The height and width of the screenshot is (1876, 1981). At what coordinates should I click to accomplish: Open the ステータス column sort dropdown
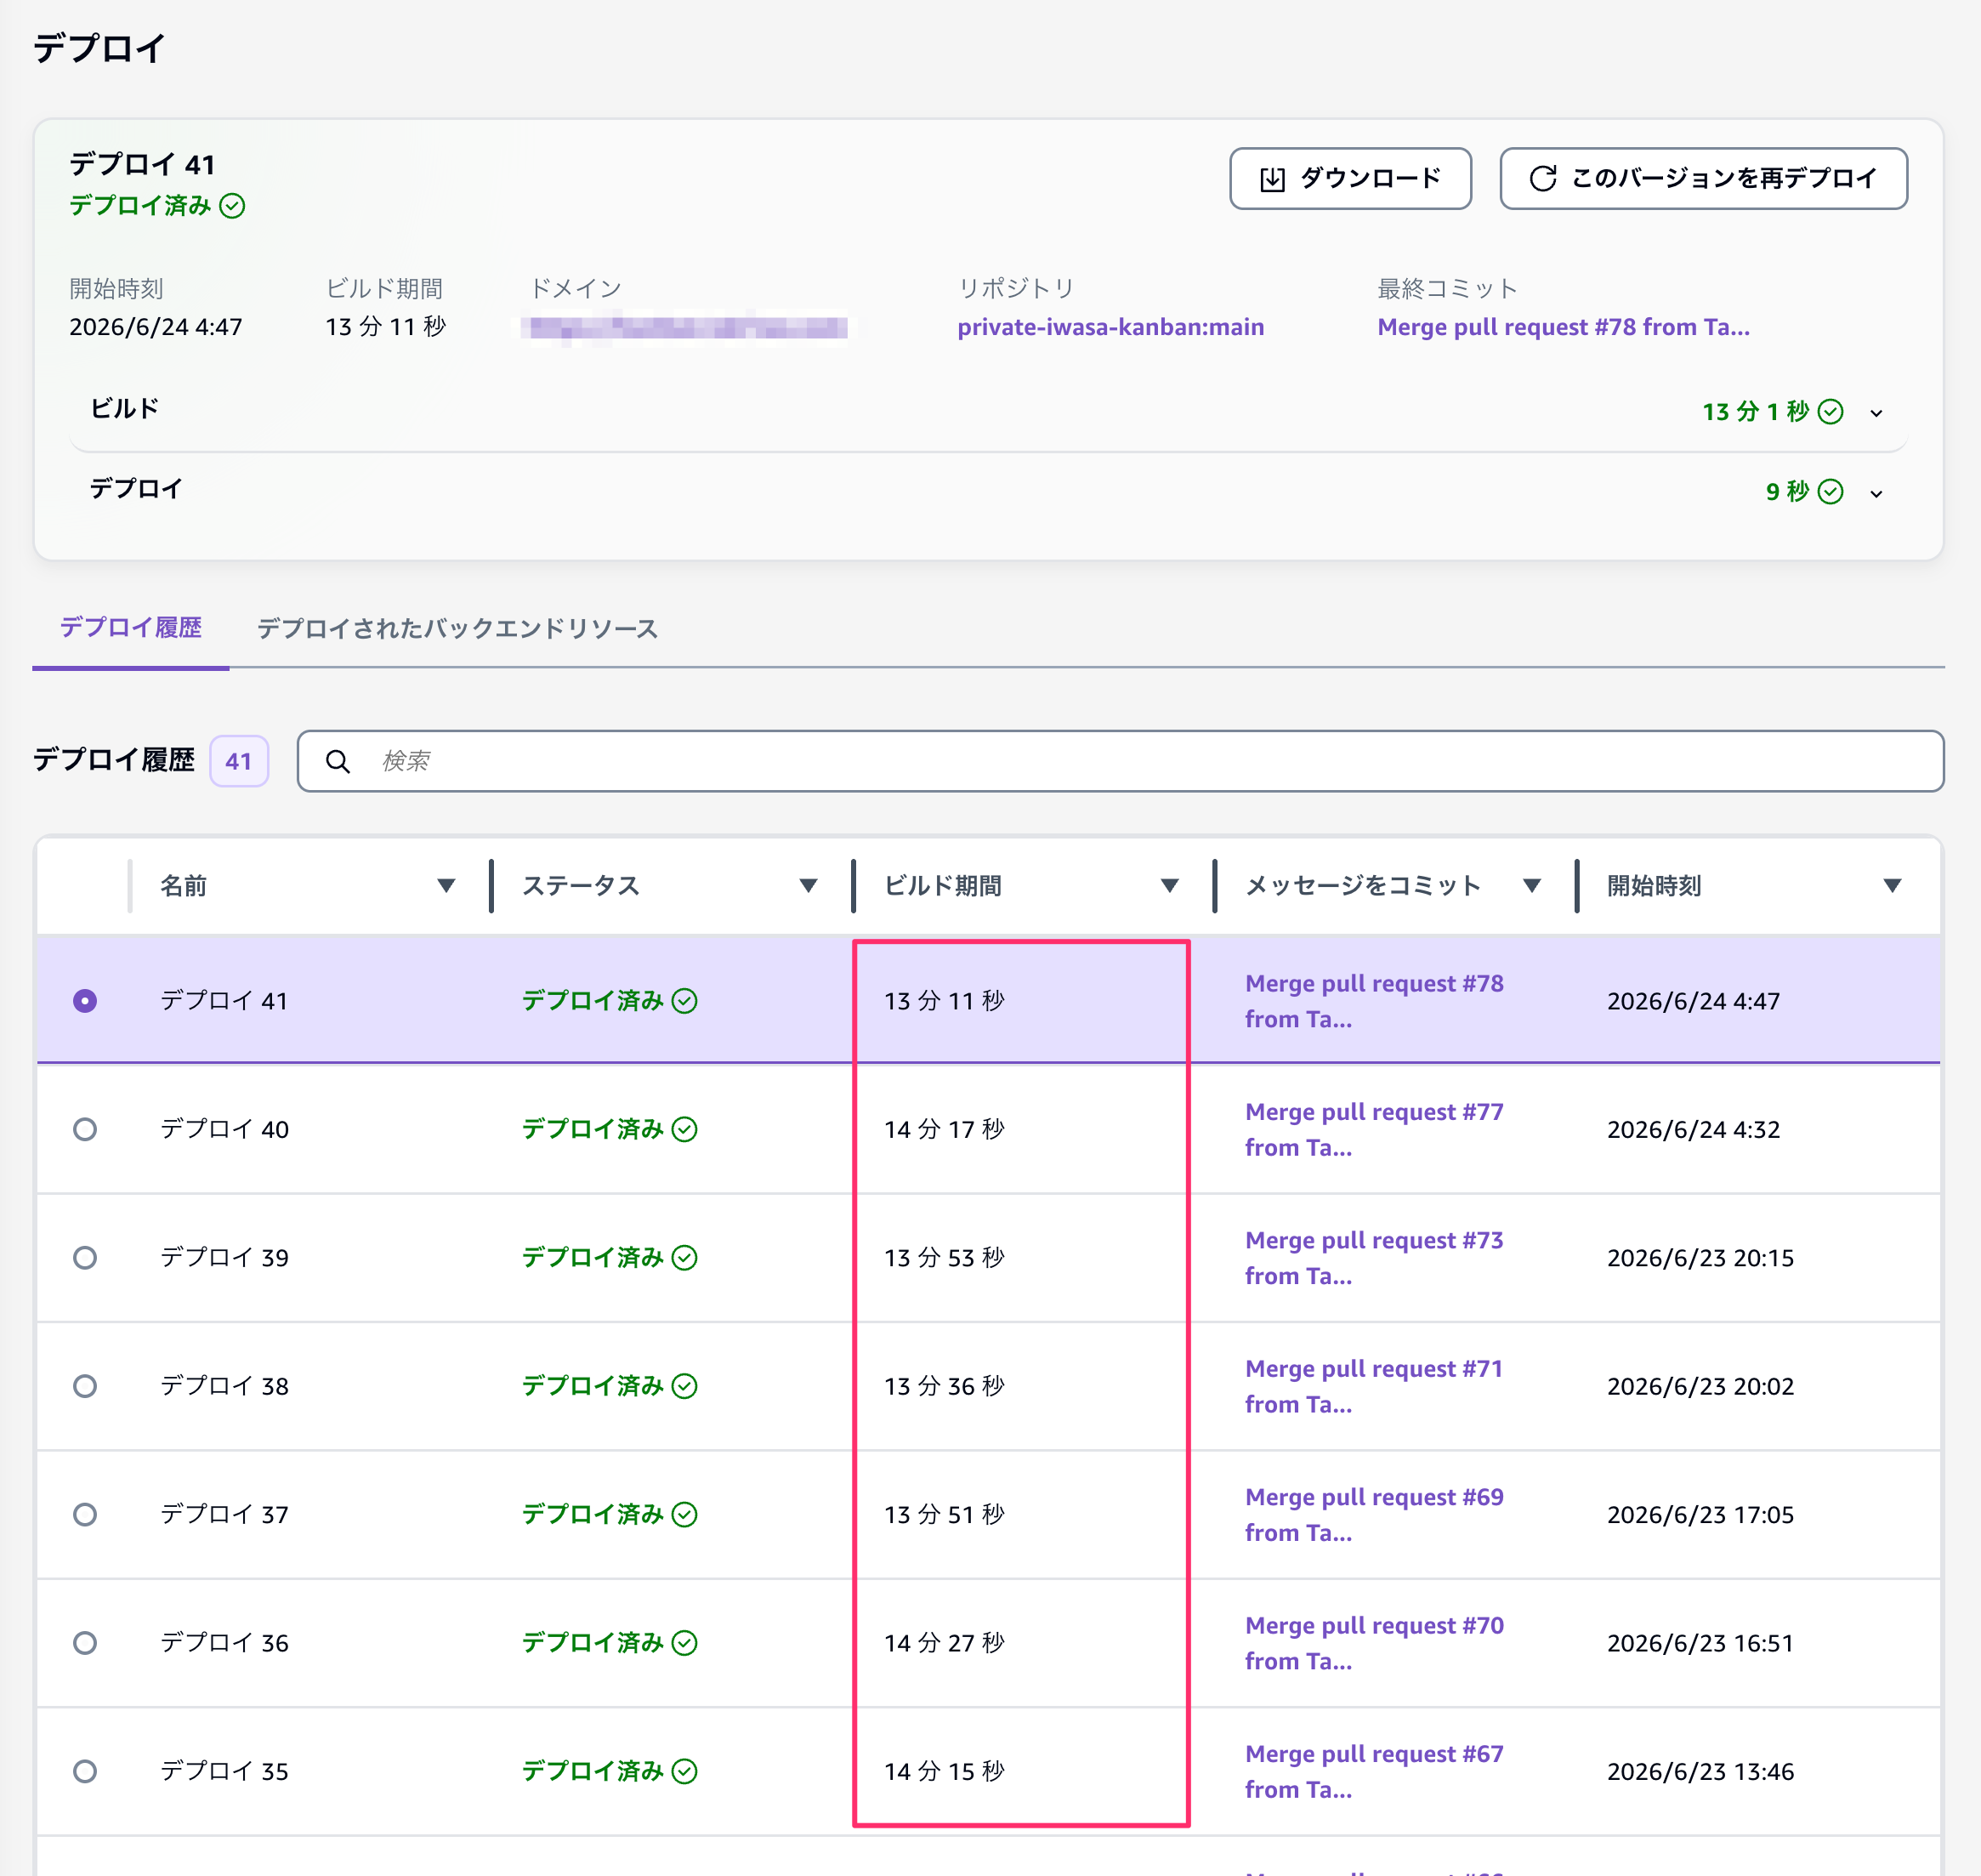pyautogui.click(x=808, y=886)
